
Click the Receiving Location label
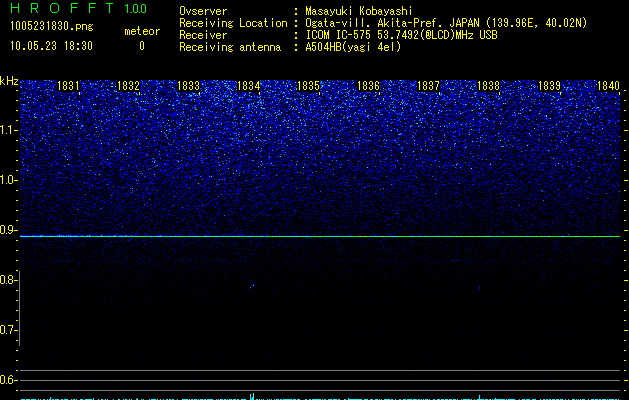[233, 23]
